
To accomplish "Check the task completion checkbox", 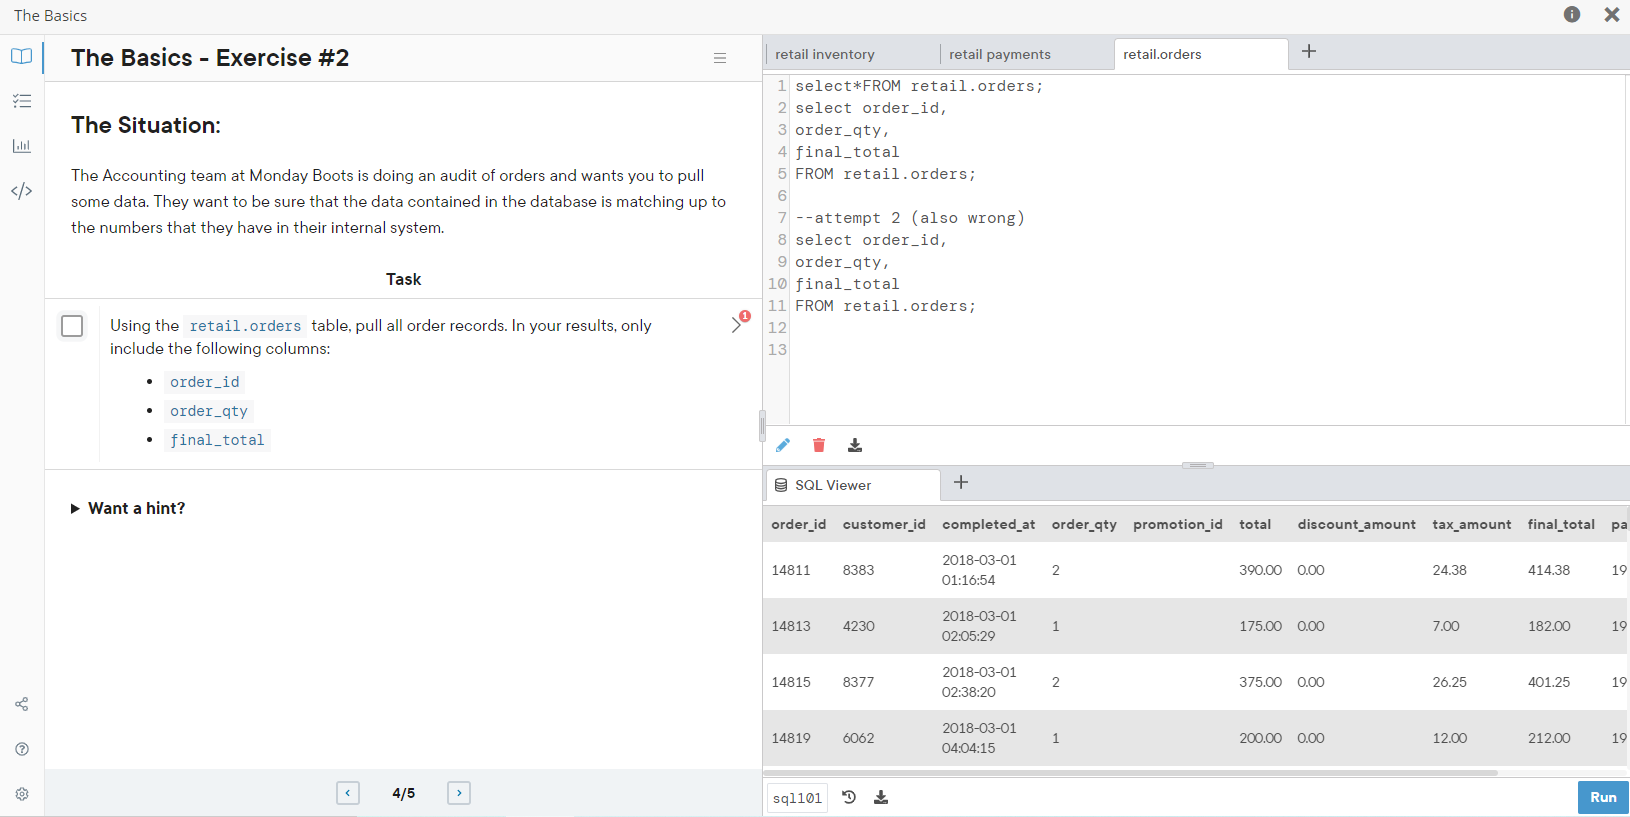I will 72,326.
